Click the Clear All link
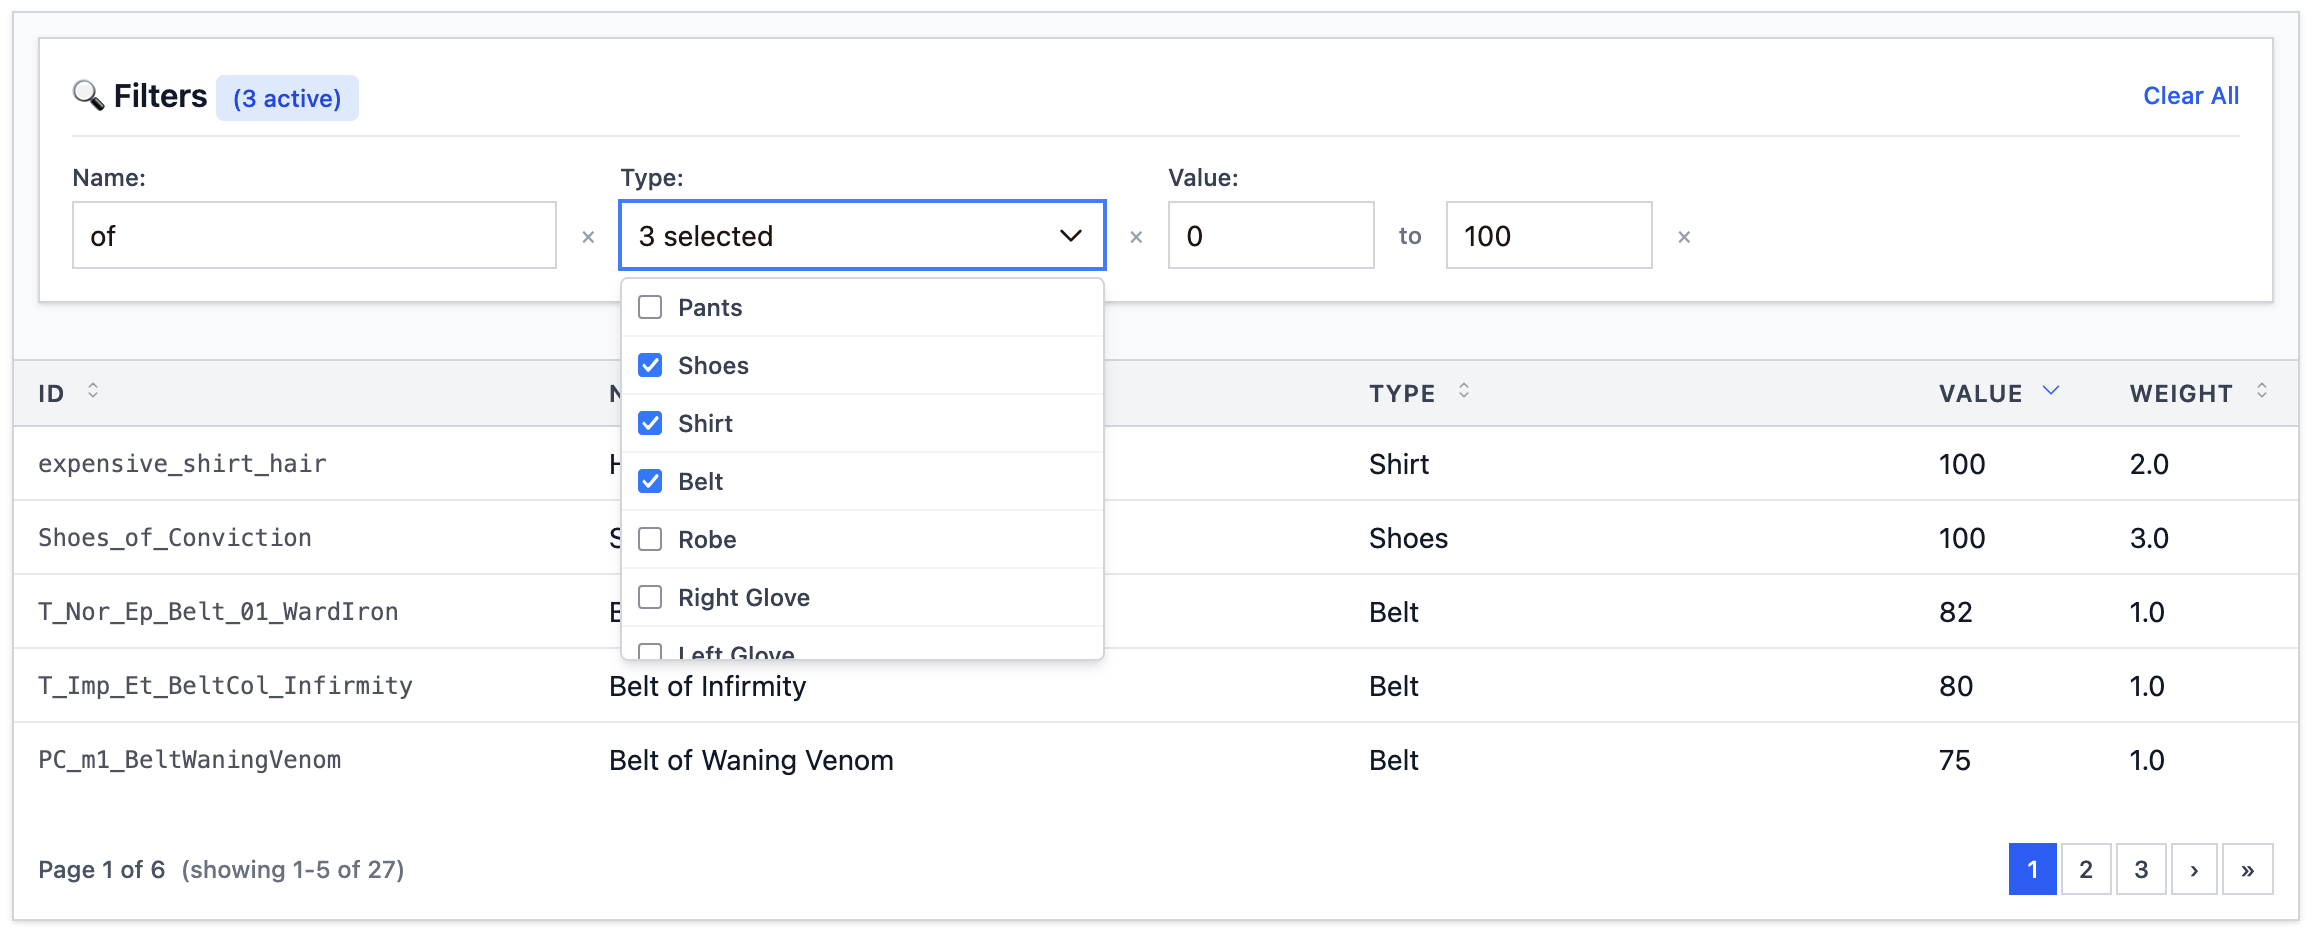 [x=2190, y=95]
